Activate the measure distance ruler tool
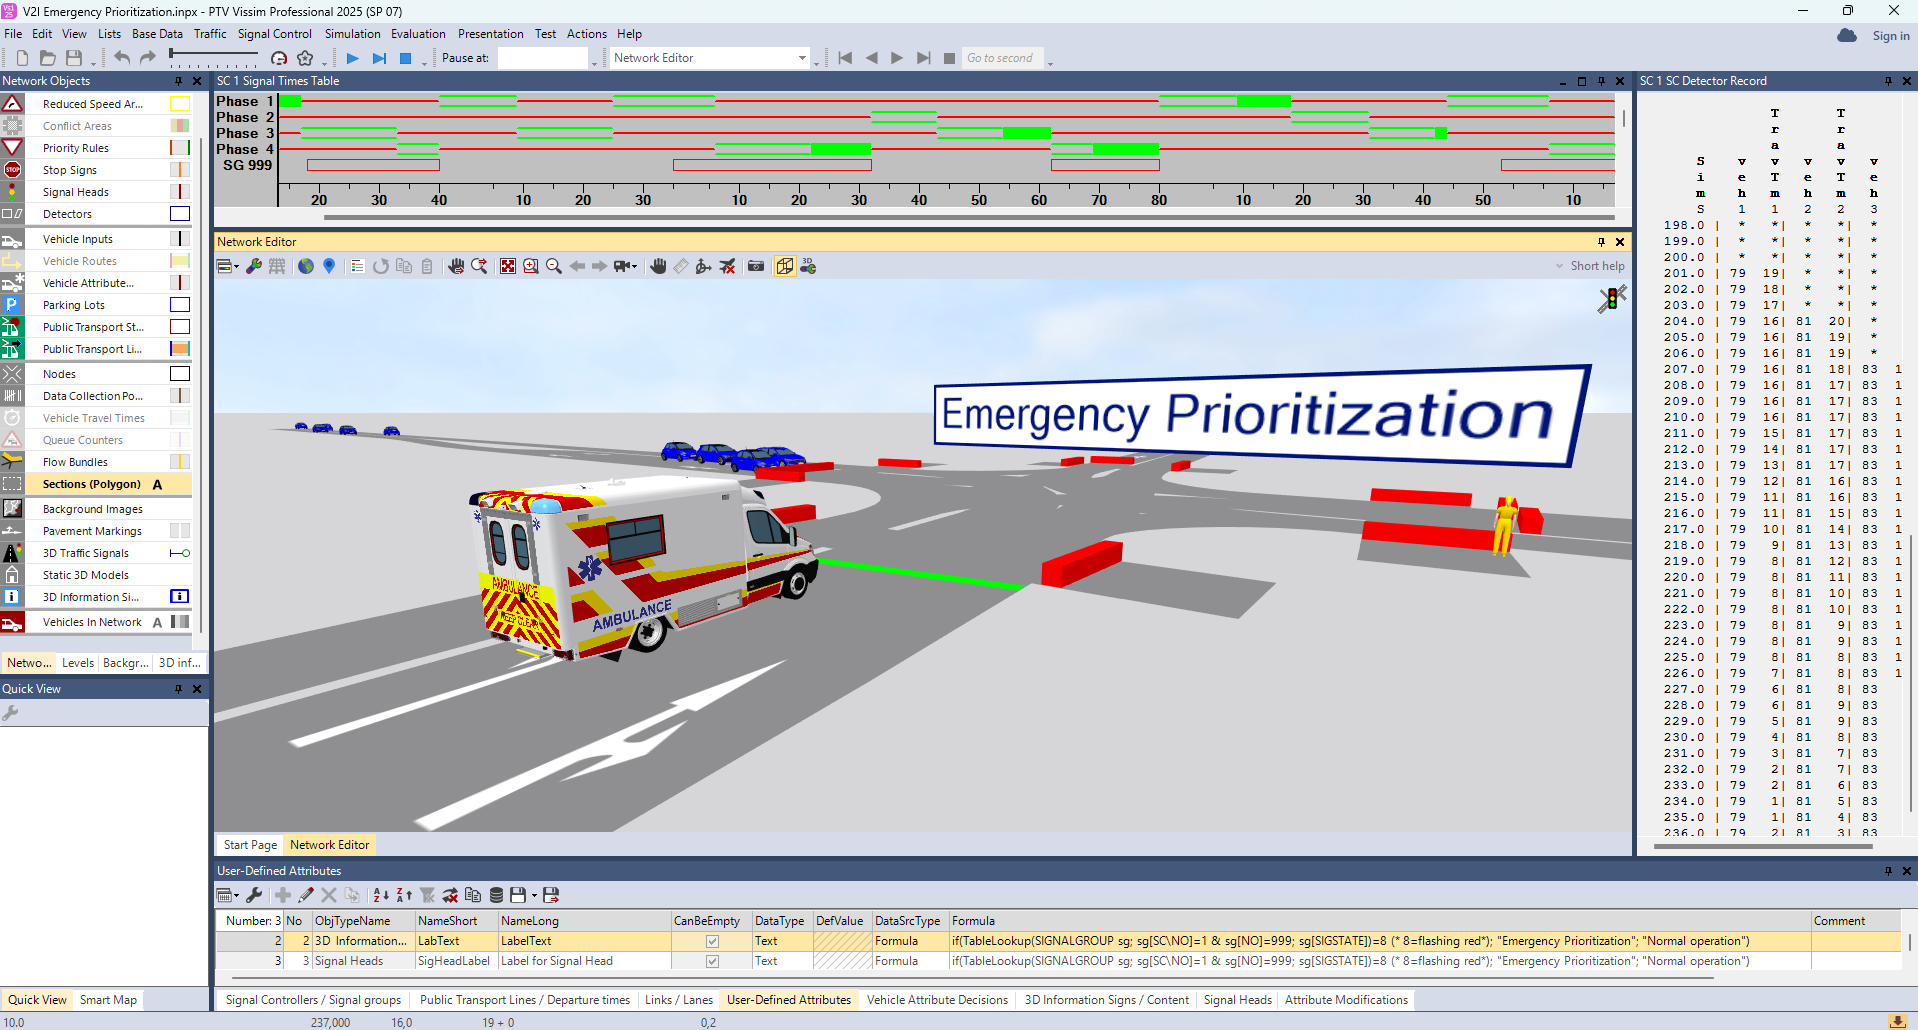Screen dimensions: 1918x1030 (681, 266)
